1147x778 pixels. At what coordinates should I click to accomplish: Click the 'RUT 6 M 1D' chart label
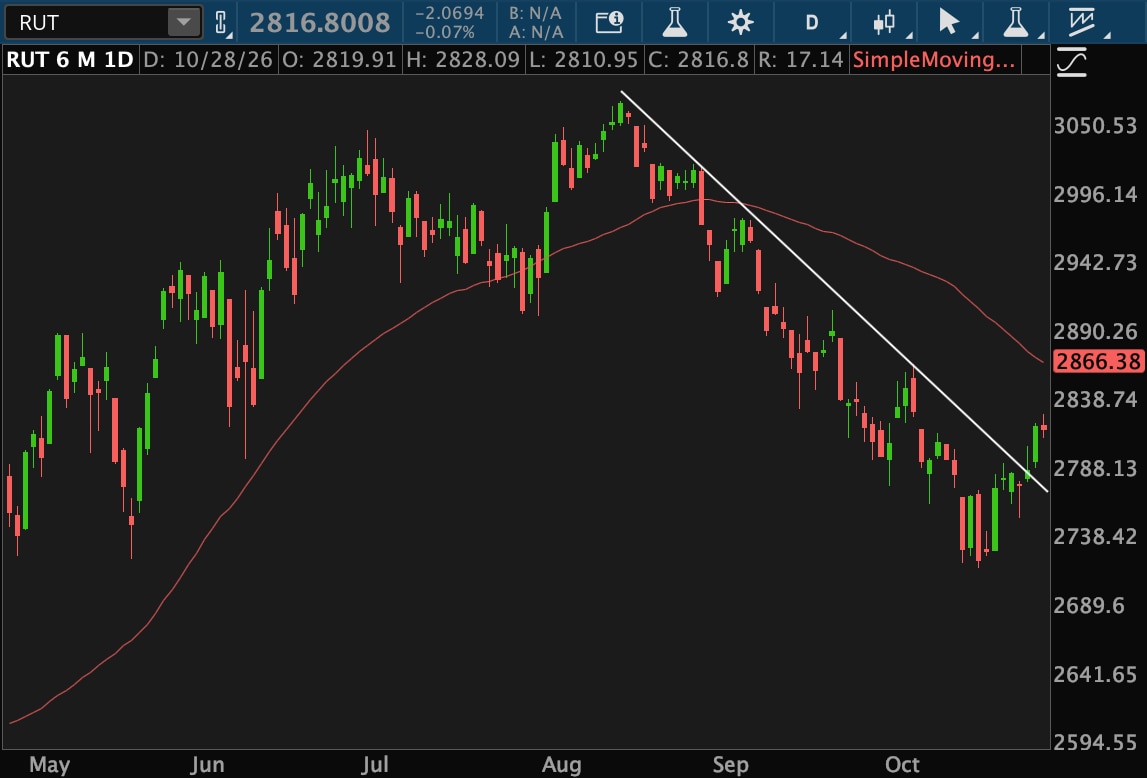coord(69,59)
